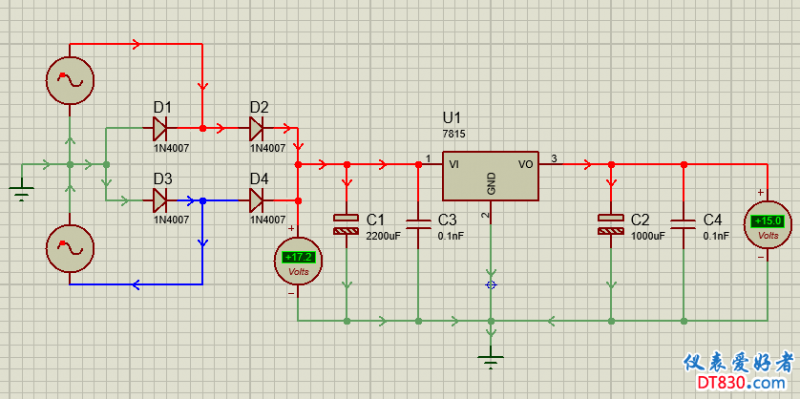Select the lower AC voltage source symbol
The height and width of the screenshot is (399, 800).
point(70,248)
